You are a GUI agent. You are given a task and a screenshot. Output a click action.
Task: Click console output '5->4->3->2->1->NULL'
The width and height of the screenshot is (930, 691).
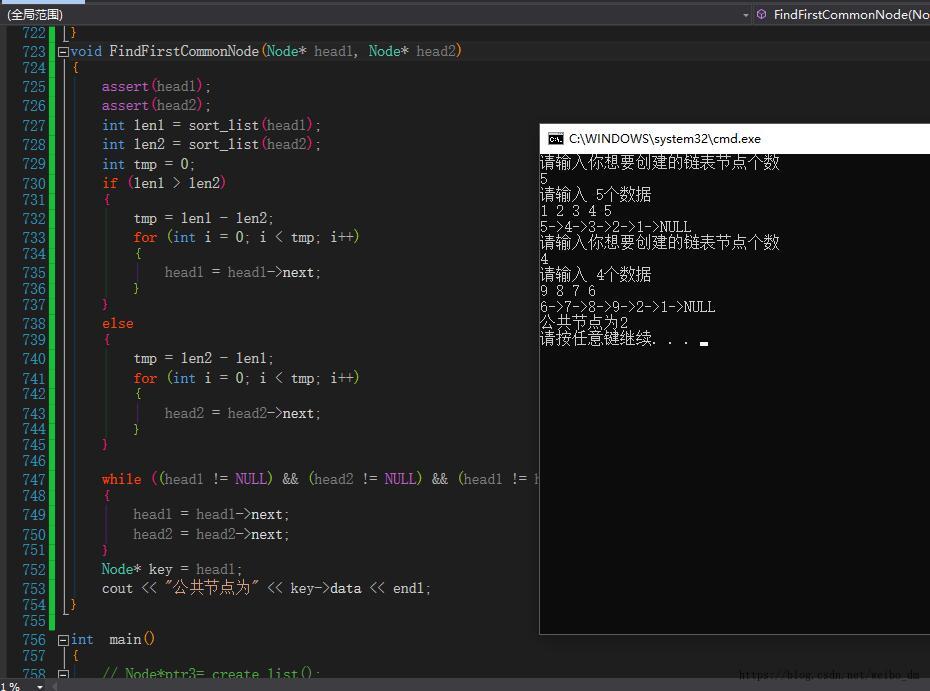coord(616,227)
